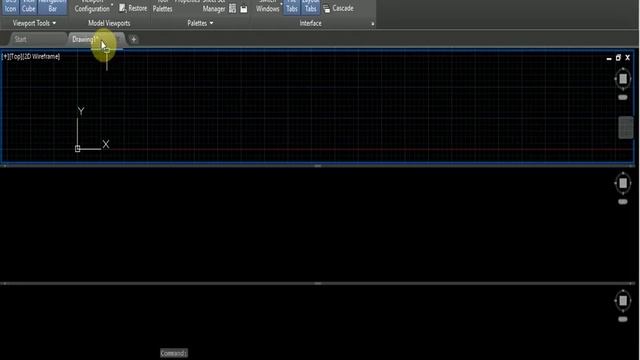The width and height of the screenshot is (640, 360).
Task: Toggle the View Cube button
Action: coord(28,7)
